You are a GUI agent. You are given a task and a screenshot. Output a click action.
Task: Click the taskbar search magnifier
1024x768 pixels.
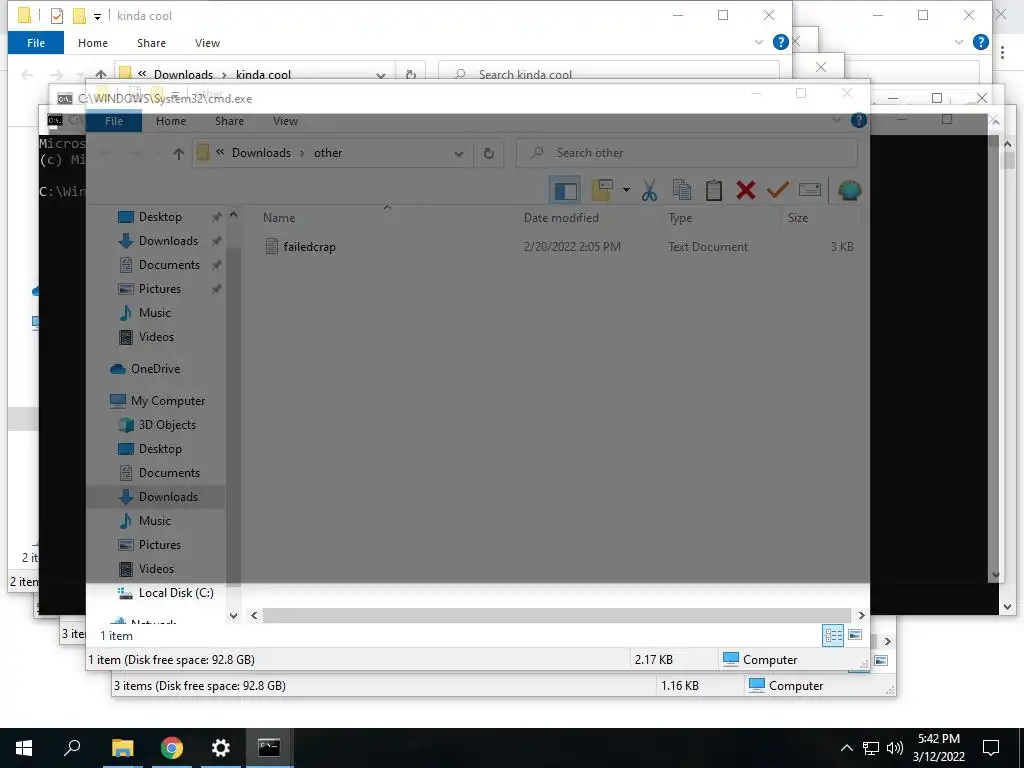click(x=72, y=748)
